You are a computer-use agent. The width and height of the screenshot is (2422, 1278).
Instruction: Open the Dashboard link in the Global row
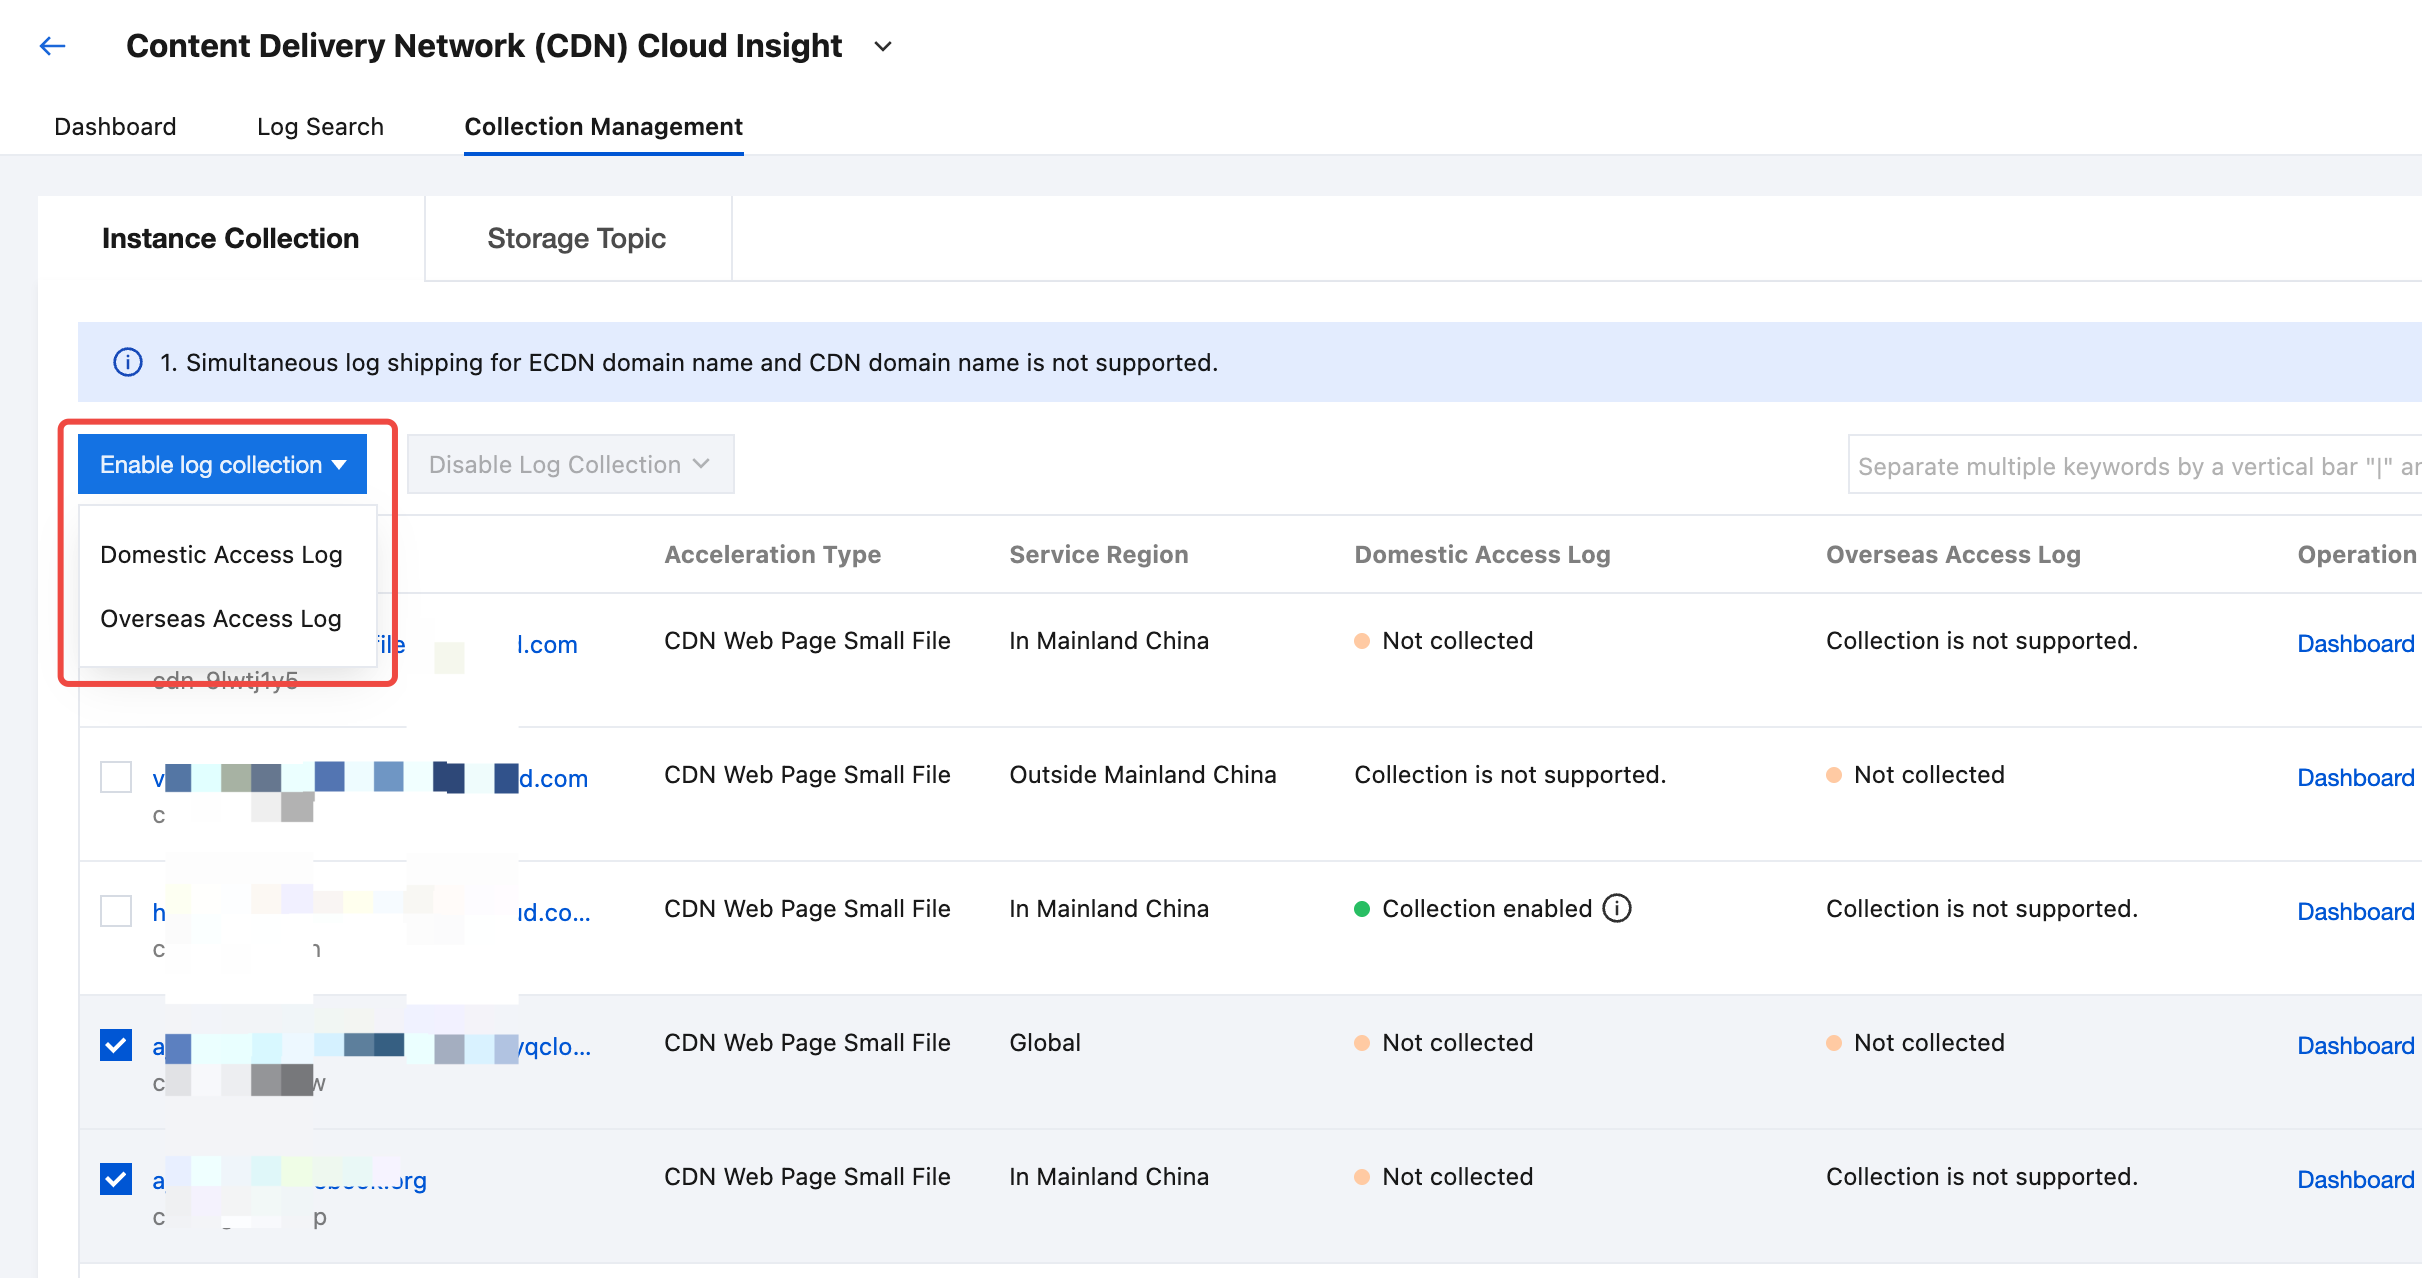(x=2355, y=1045)
